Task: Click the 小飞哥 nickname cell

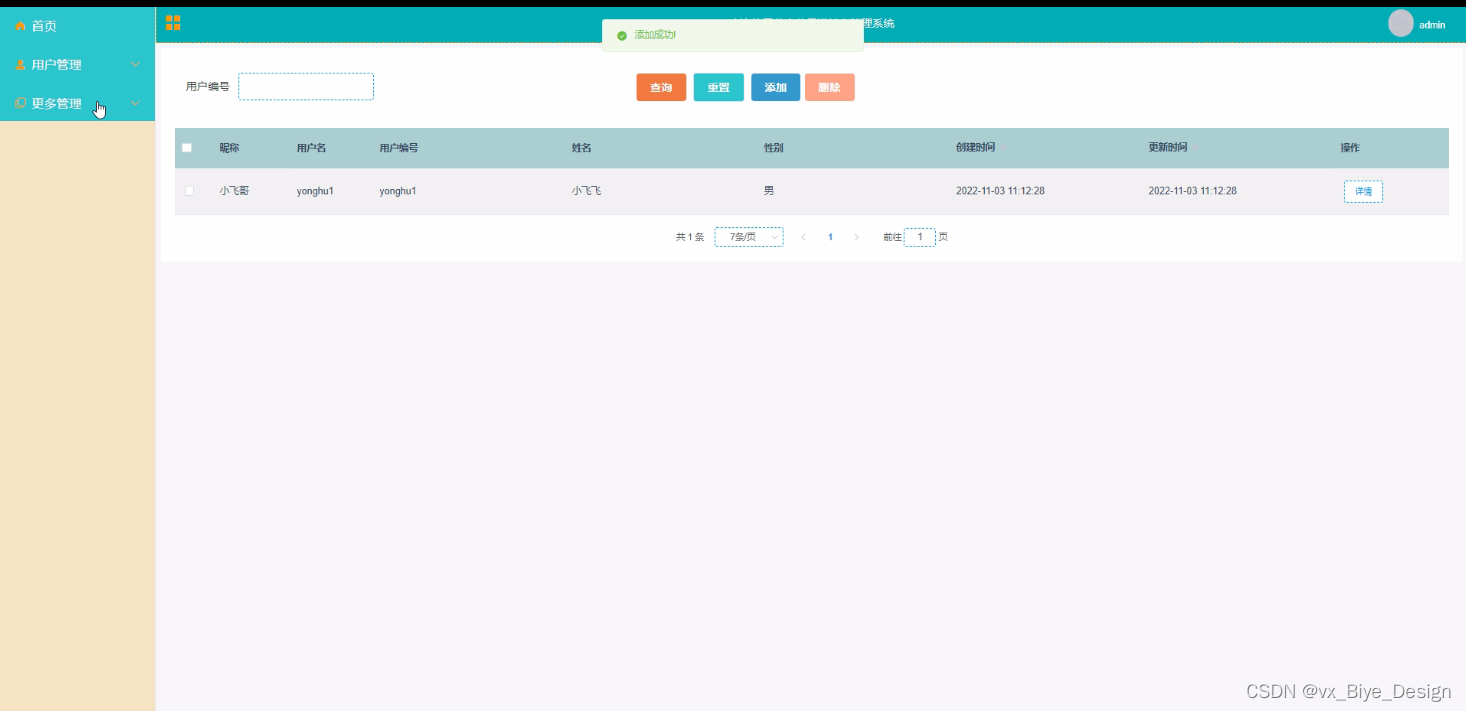Action: [235, 190]
